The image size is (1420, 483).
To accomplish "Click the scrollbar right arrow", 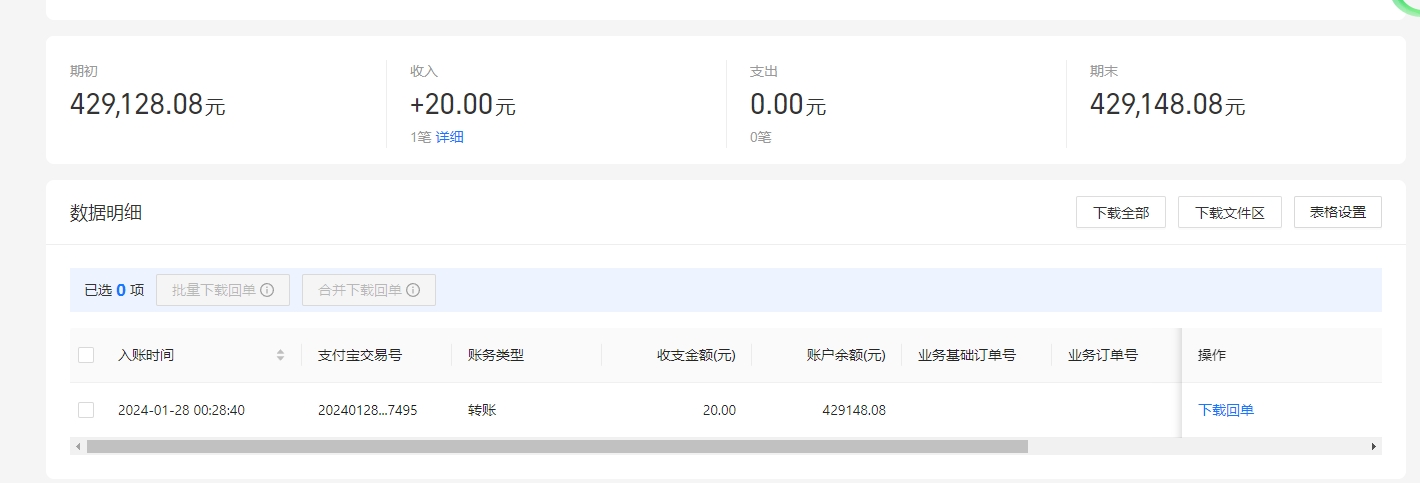I will [1374, 446].
